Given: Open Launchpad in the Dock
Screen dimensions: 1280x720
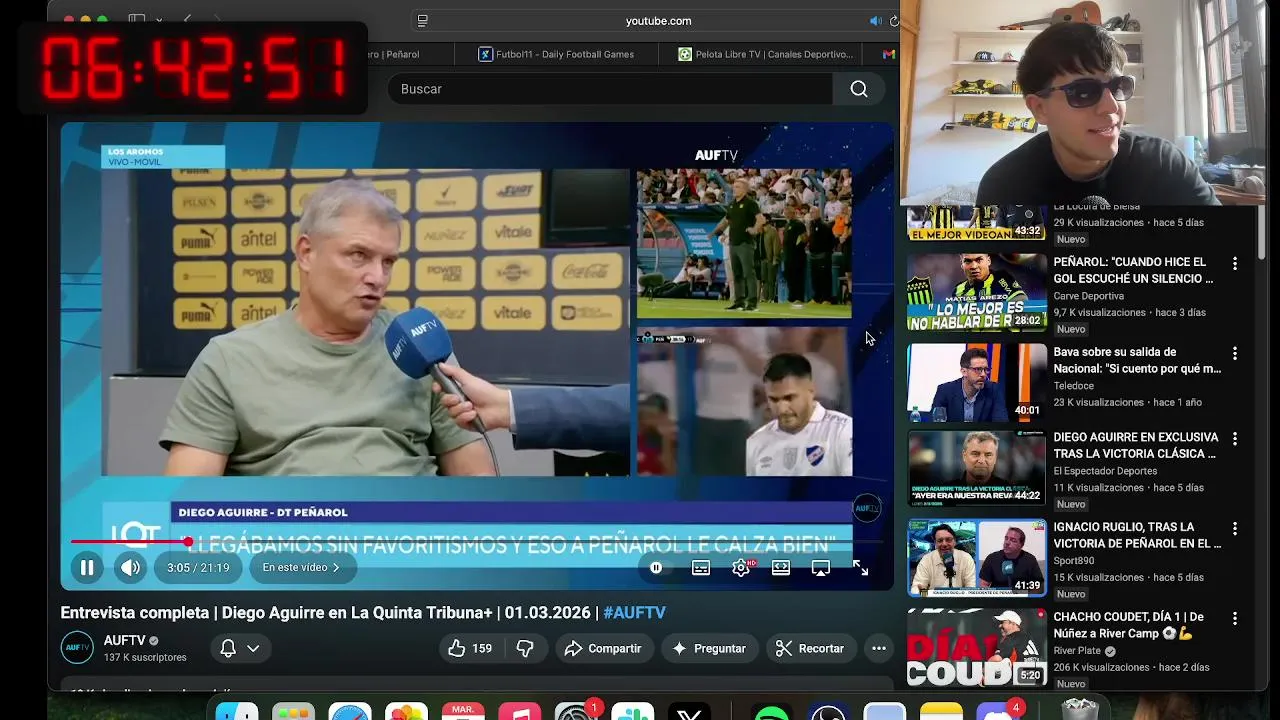Looking at the screenshot, I should coord(294,711).
